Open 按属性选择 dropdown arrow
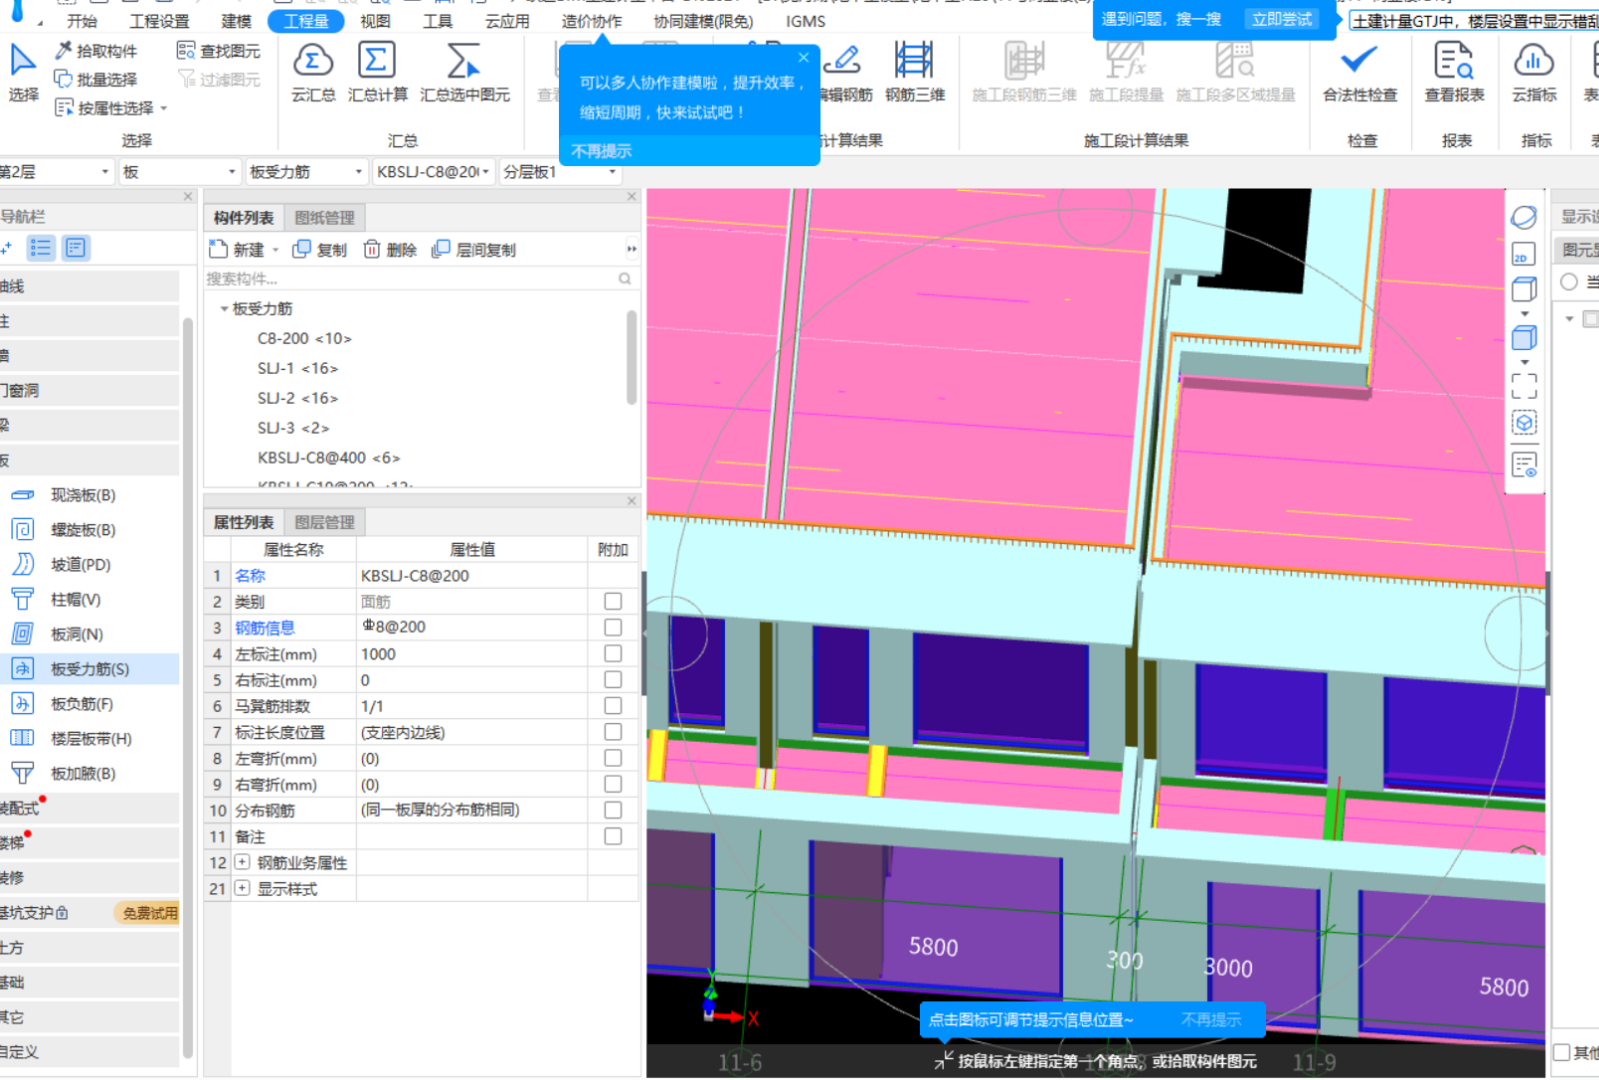The height and width of the screenshot is (1080, 1599). pos(163,108)
